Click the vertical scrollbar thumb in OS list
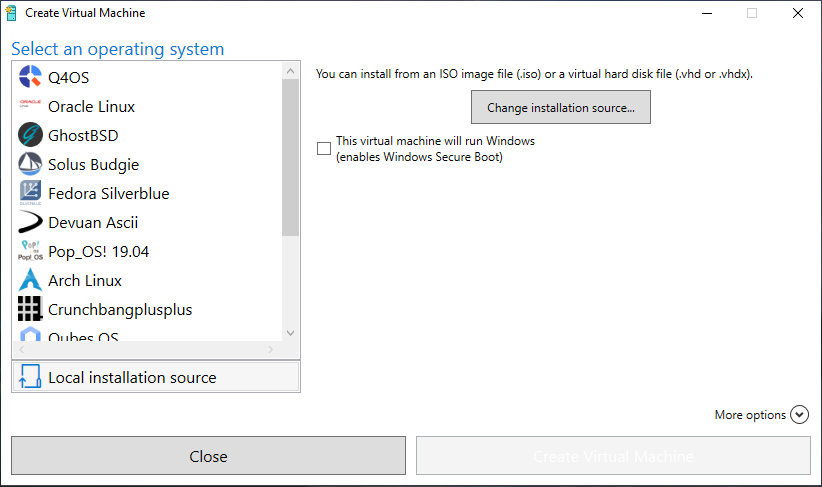Image resolution: width=822 pixels, height=487 pixels. [290, 157]
